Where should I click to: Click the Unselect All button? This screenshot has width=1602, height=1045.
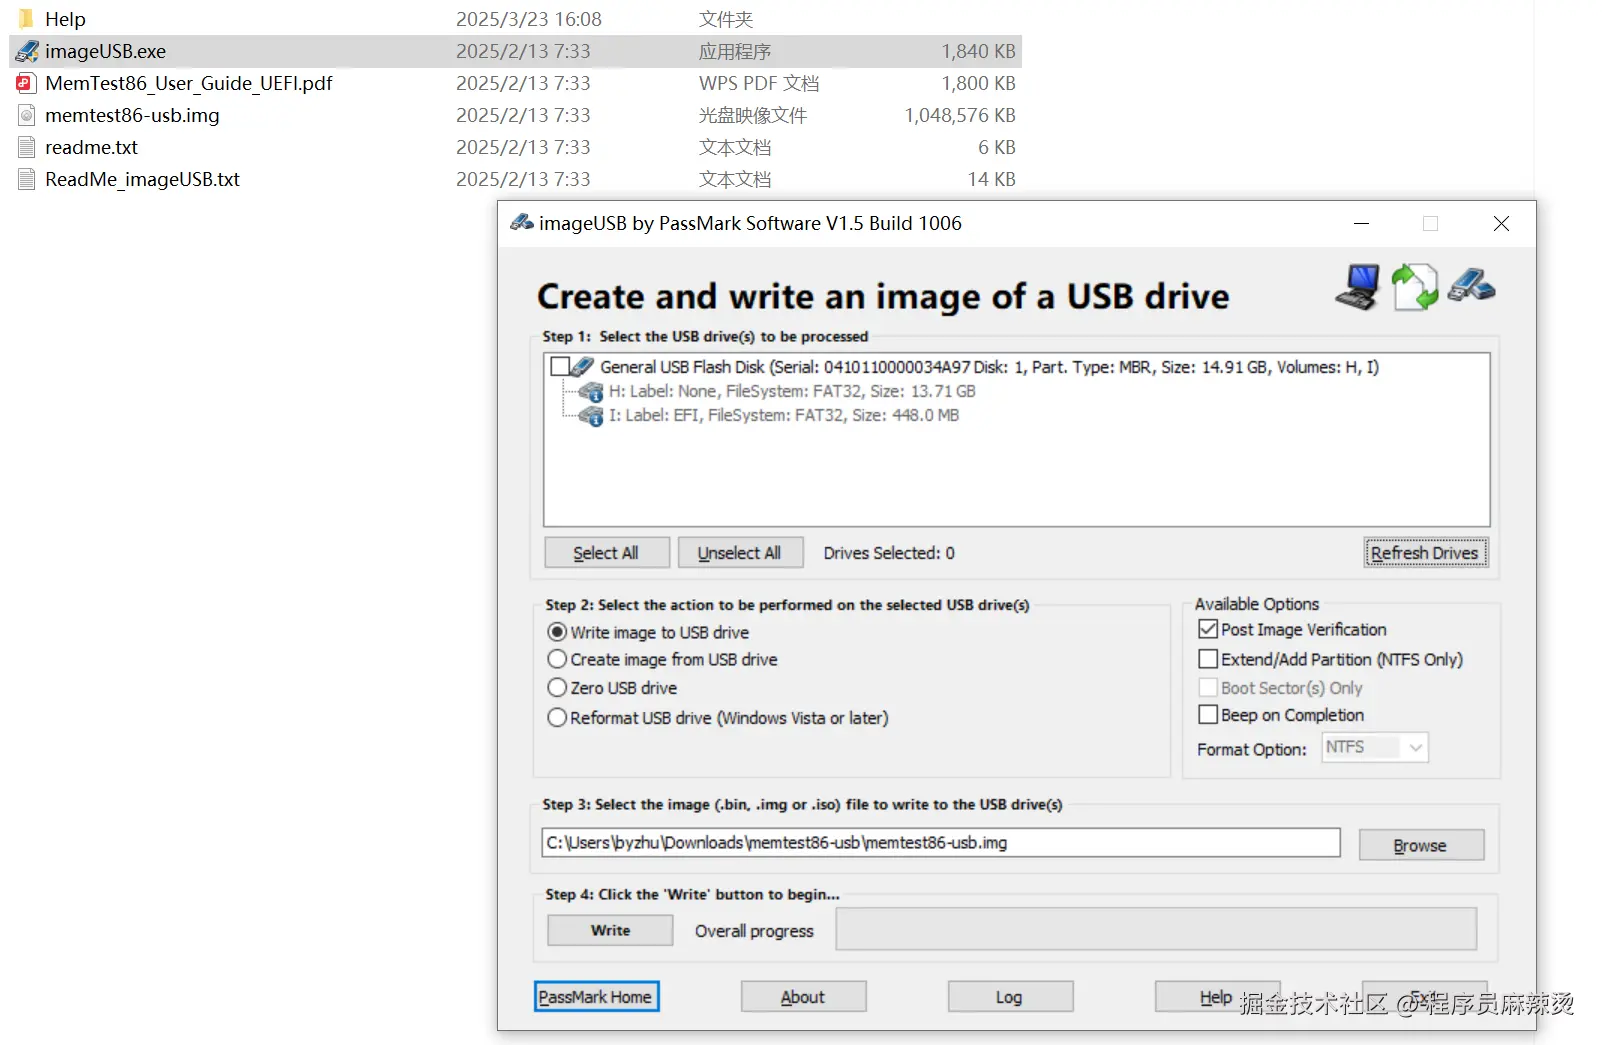pos(740,553)
